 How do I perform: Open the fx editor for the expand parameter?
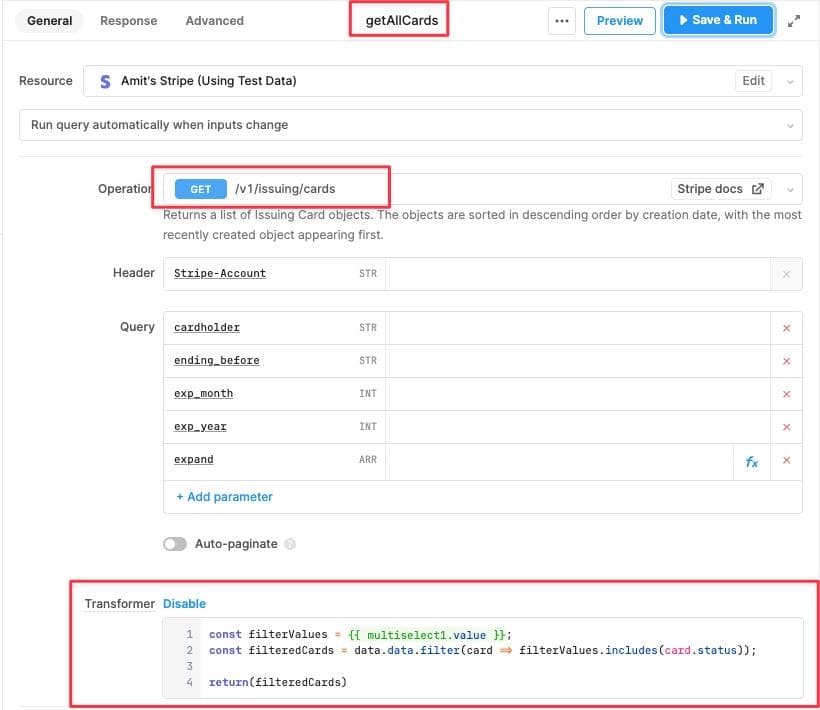point(751,459)
